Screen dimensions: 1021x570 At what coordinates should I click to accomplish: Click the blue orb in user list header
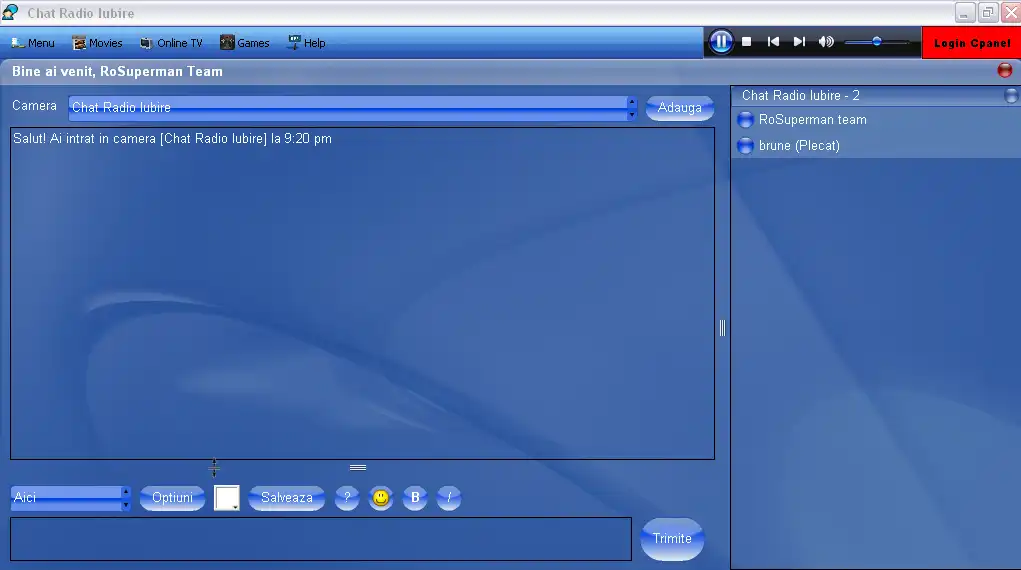[x=1011, y=96]
